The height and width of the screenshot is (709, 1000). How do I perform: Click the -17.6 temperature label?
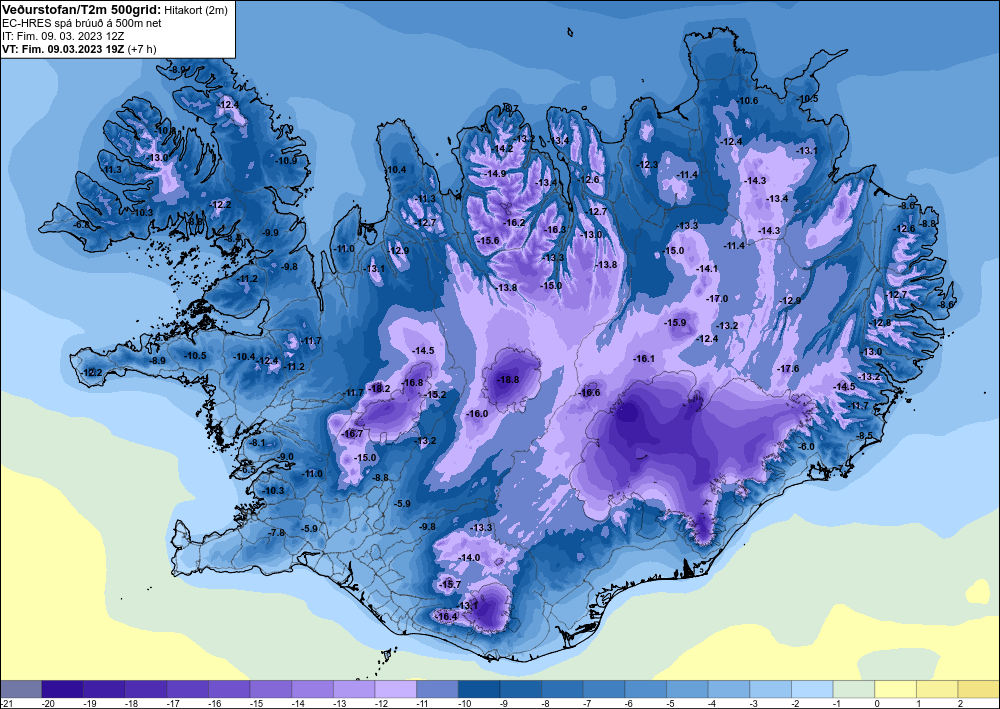[x=788, y=369]
